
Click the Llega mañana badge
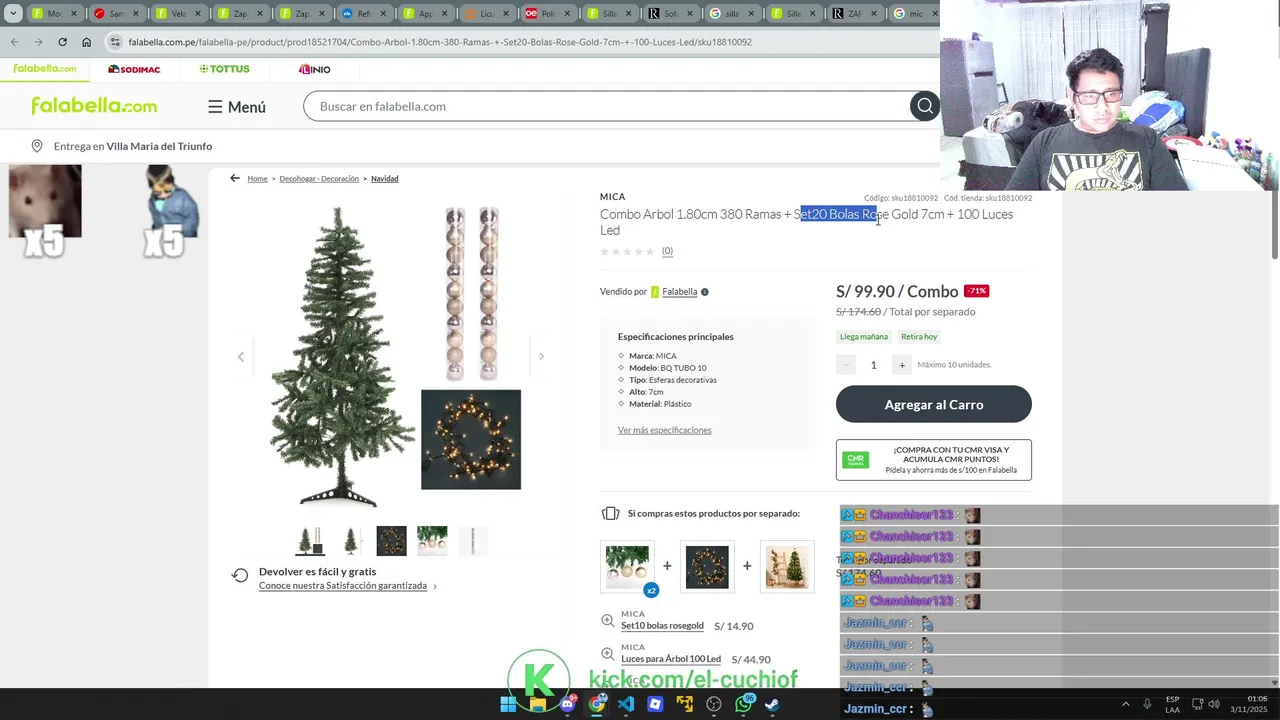[864, 337]
